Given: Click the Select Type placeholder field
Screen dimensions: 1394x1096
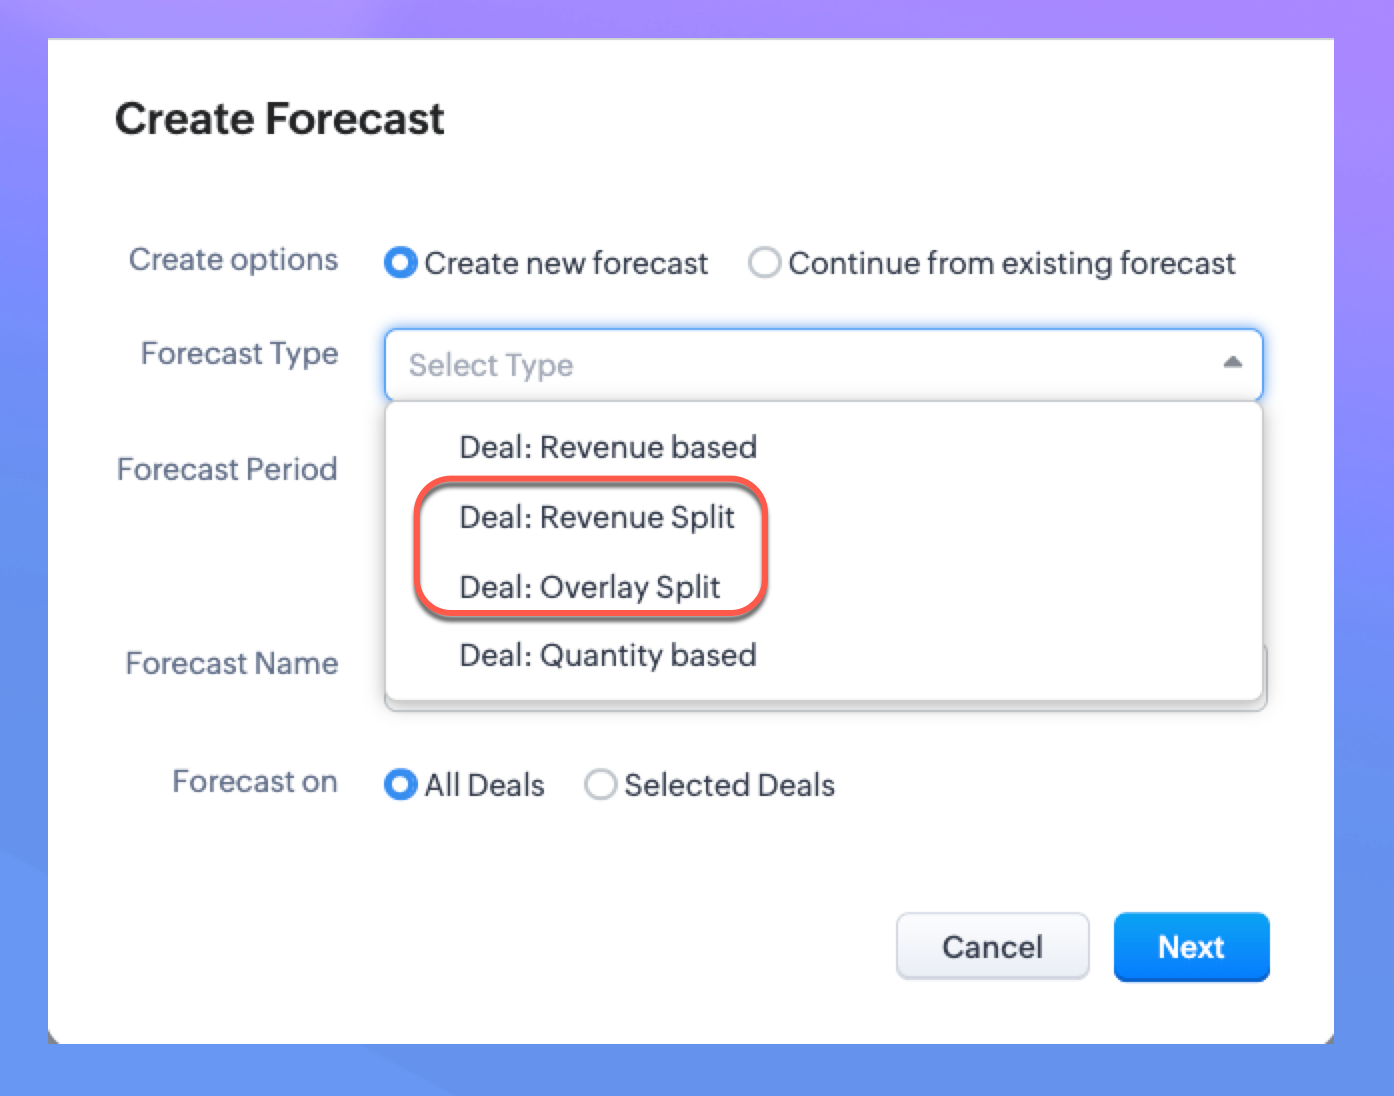Looking at the screenshot, I should click(x=491, y=365).
